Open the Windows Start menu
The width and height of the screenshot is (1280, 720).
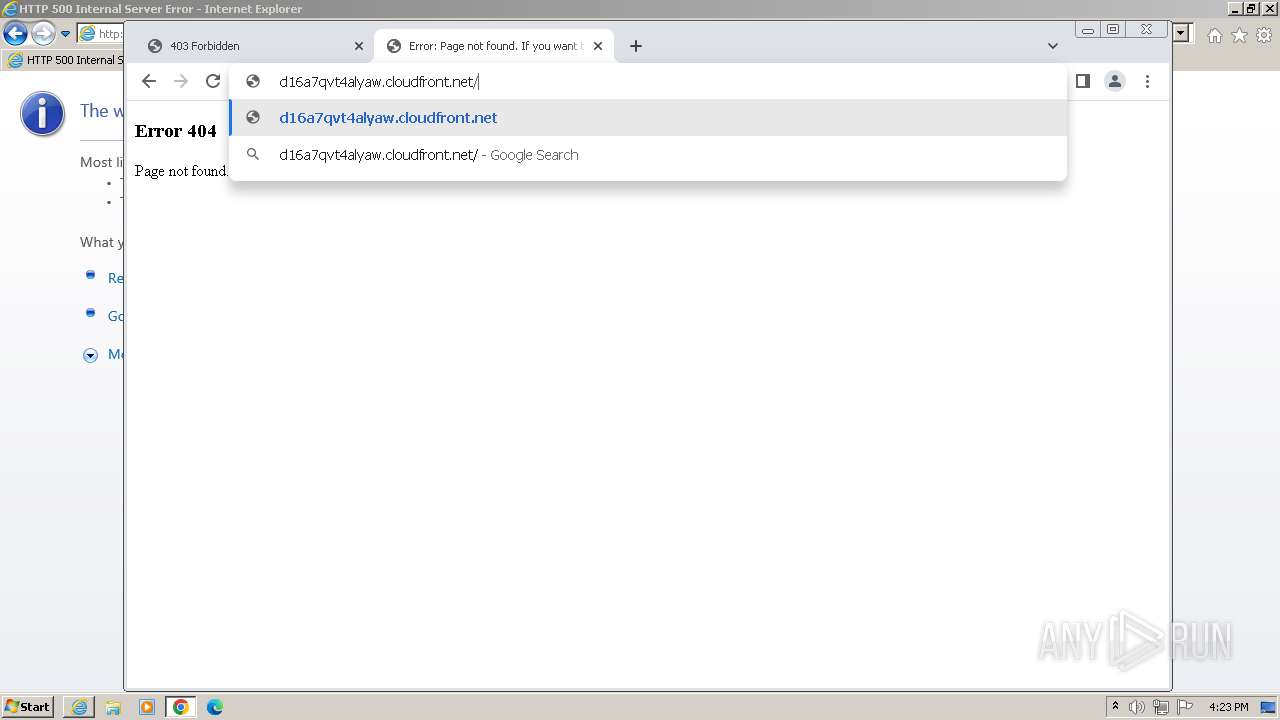(28, 707)
